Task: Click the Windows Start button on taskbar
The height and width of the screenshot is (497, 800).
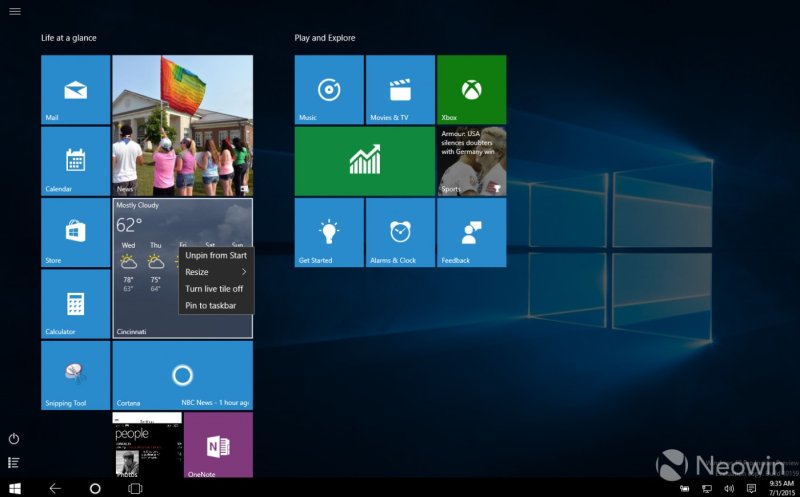Action: 15,488
